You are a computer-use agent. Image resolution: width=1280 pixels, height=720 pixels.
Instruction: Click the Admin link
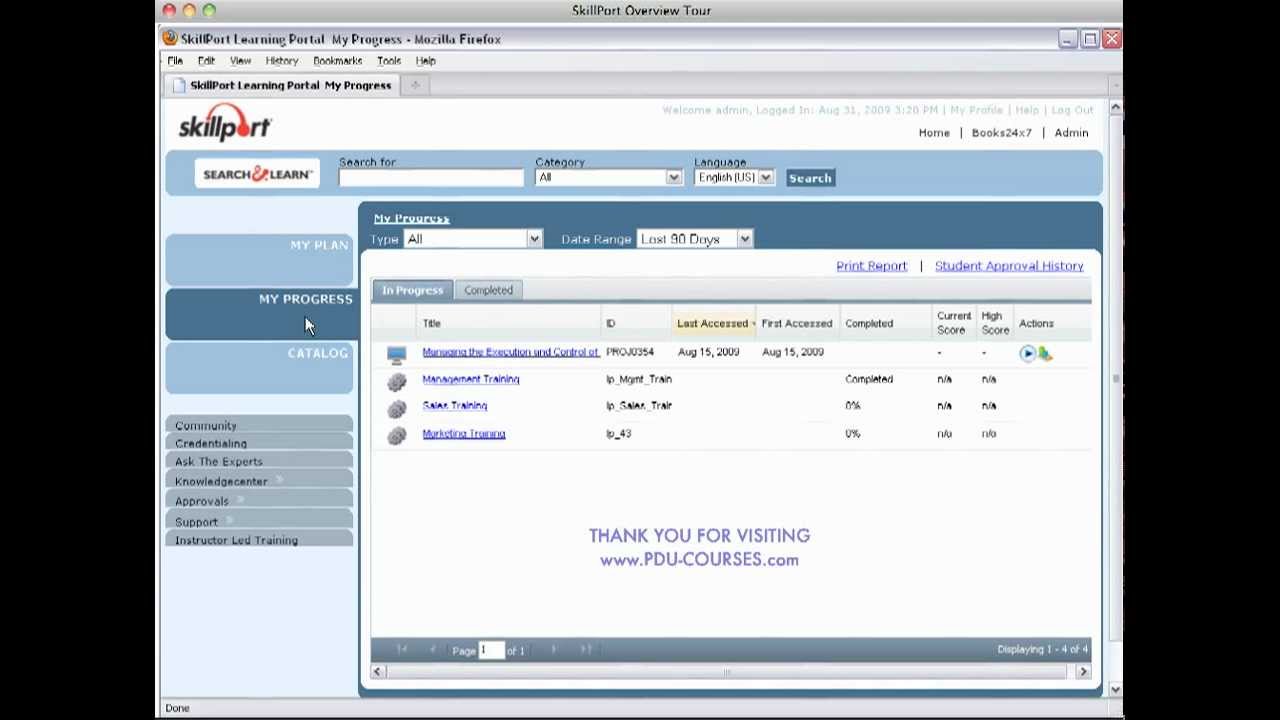[1071, 133]
